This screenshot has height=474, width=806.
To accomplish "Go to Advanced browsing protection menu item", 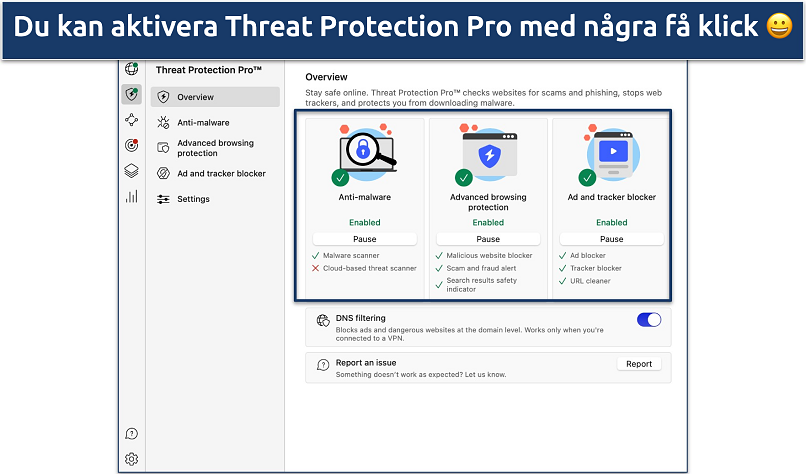I will [x=215, y=148].
